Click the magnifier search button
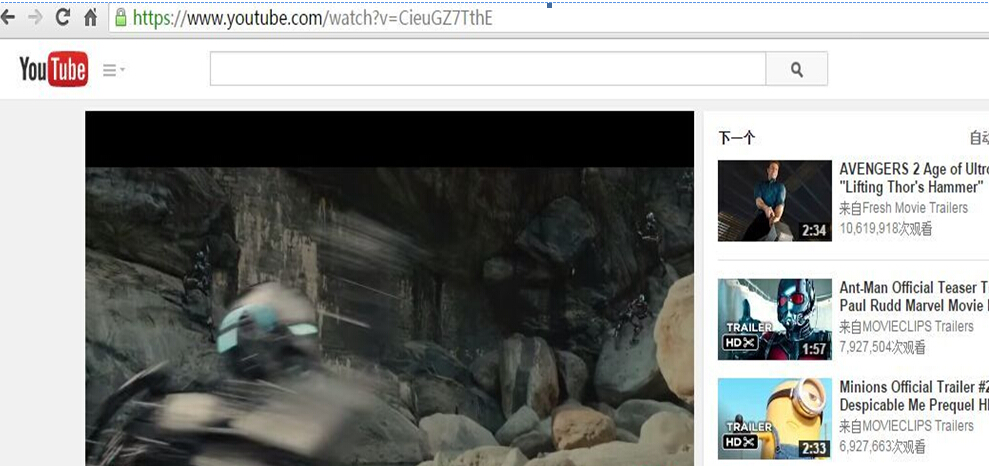The width and height of the screenshot is (989, 466). click(x=797, y=69)
